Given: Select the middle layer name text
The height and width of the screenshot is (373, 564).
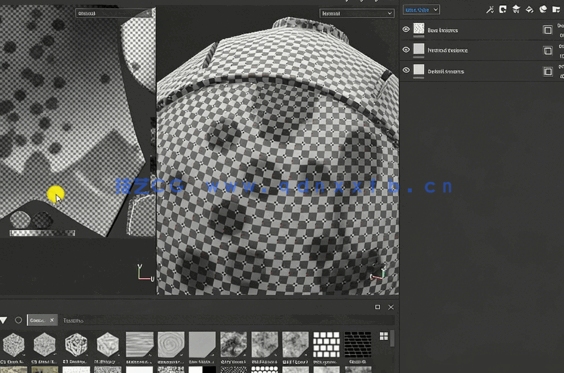Looking at the screenshot, I should 447,50.
